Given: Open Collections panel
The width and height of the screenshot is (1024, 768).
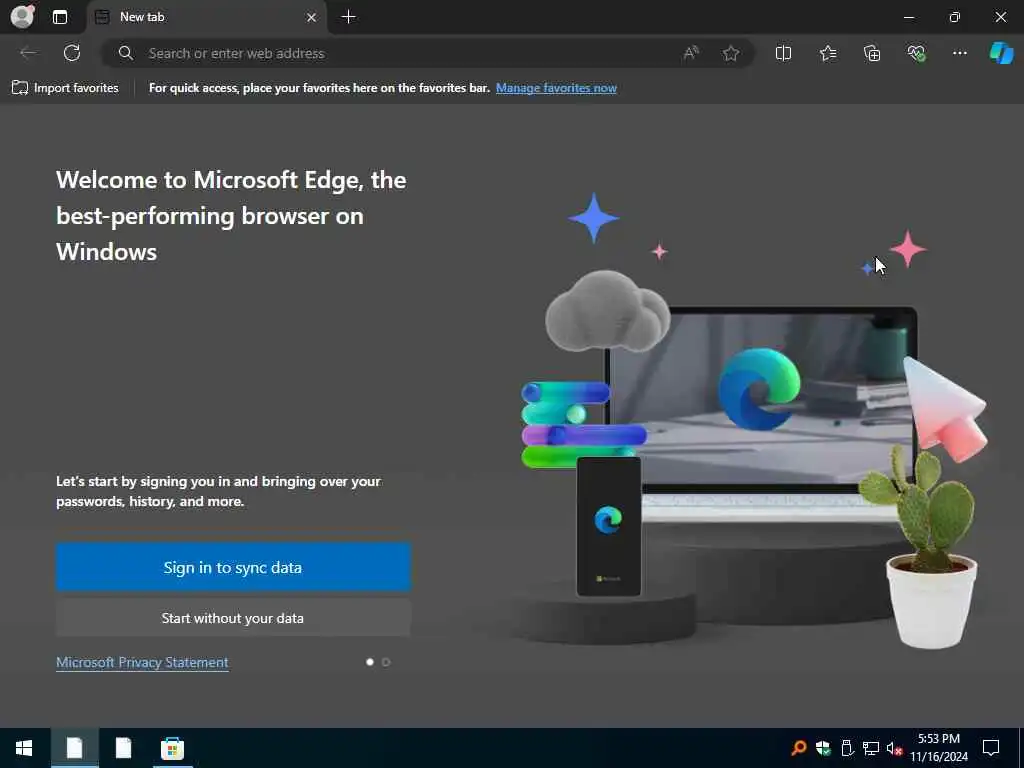Looking at the screenshot, I should [872, 53].
